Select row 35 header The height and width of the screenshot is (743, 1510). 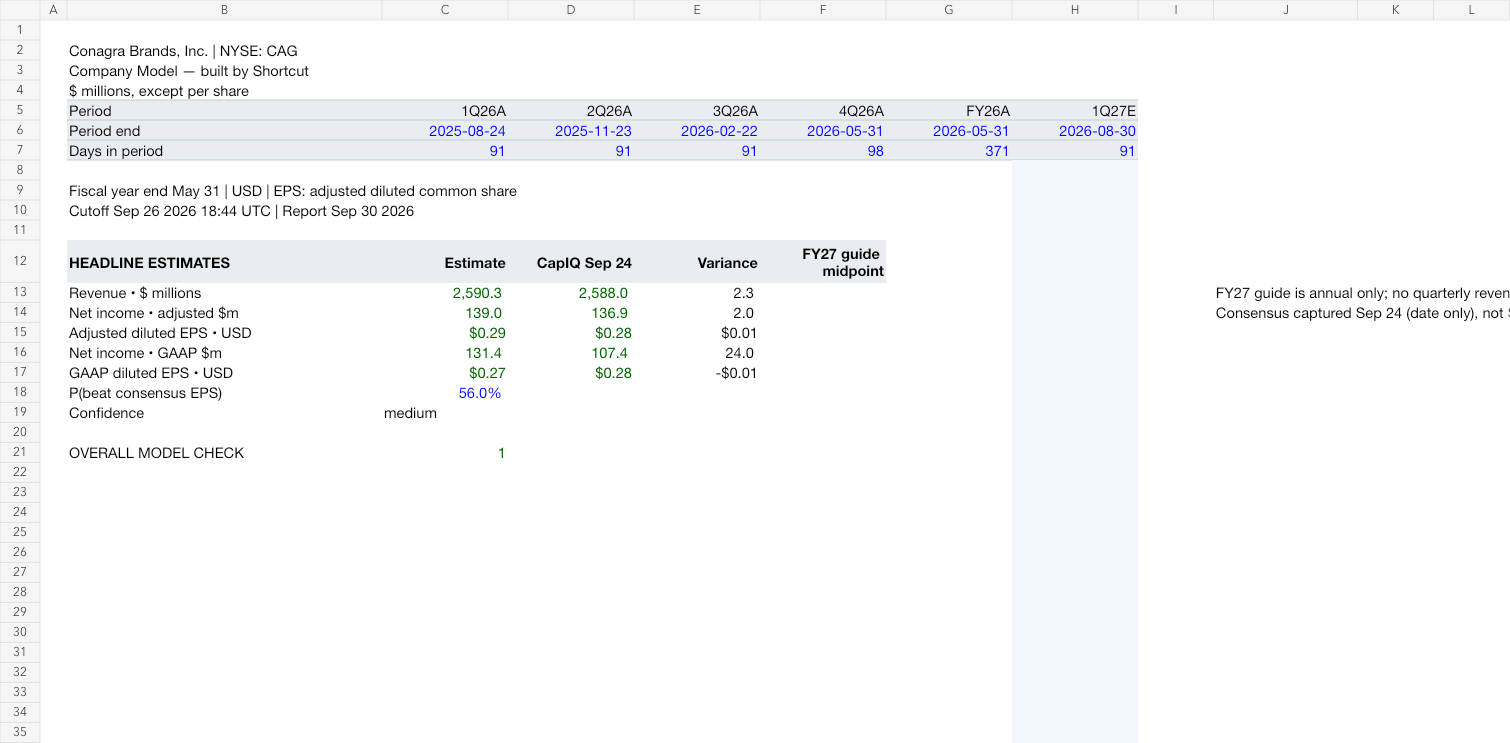click(20, 732)
